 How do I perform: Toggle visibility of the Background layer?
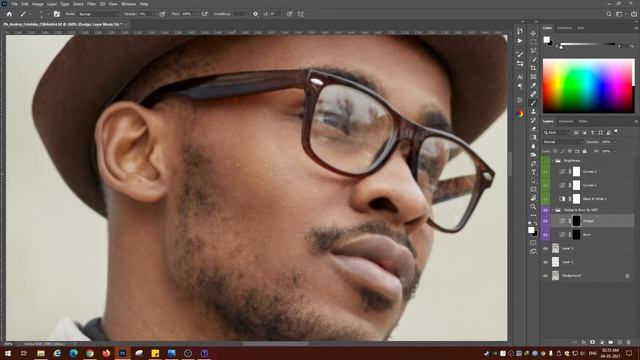pyautogui.click(x=545, y=276)
